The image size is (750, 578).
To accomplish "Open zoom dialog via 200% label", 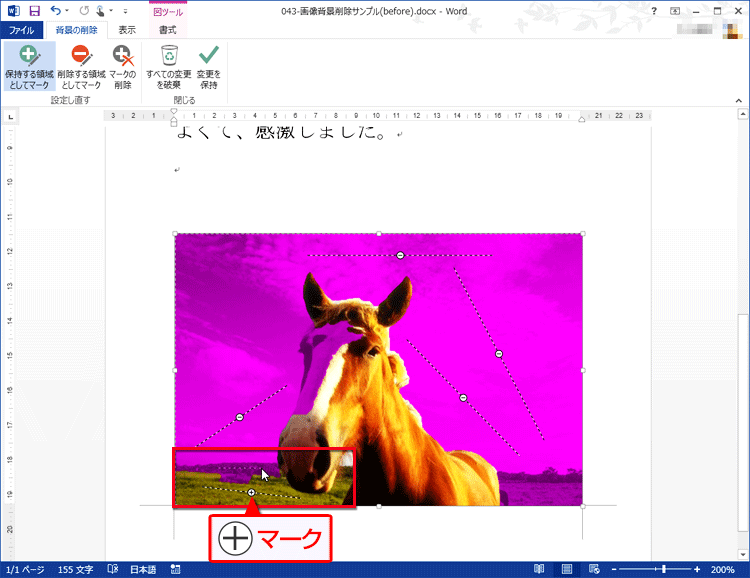I will tap(722, 569).
